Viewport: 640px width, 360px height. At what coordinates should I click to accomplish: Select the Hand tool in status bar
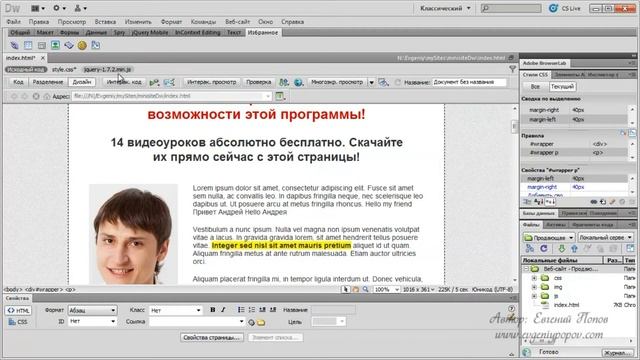[356, 289]
